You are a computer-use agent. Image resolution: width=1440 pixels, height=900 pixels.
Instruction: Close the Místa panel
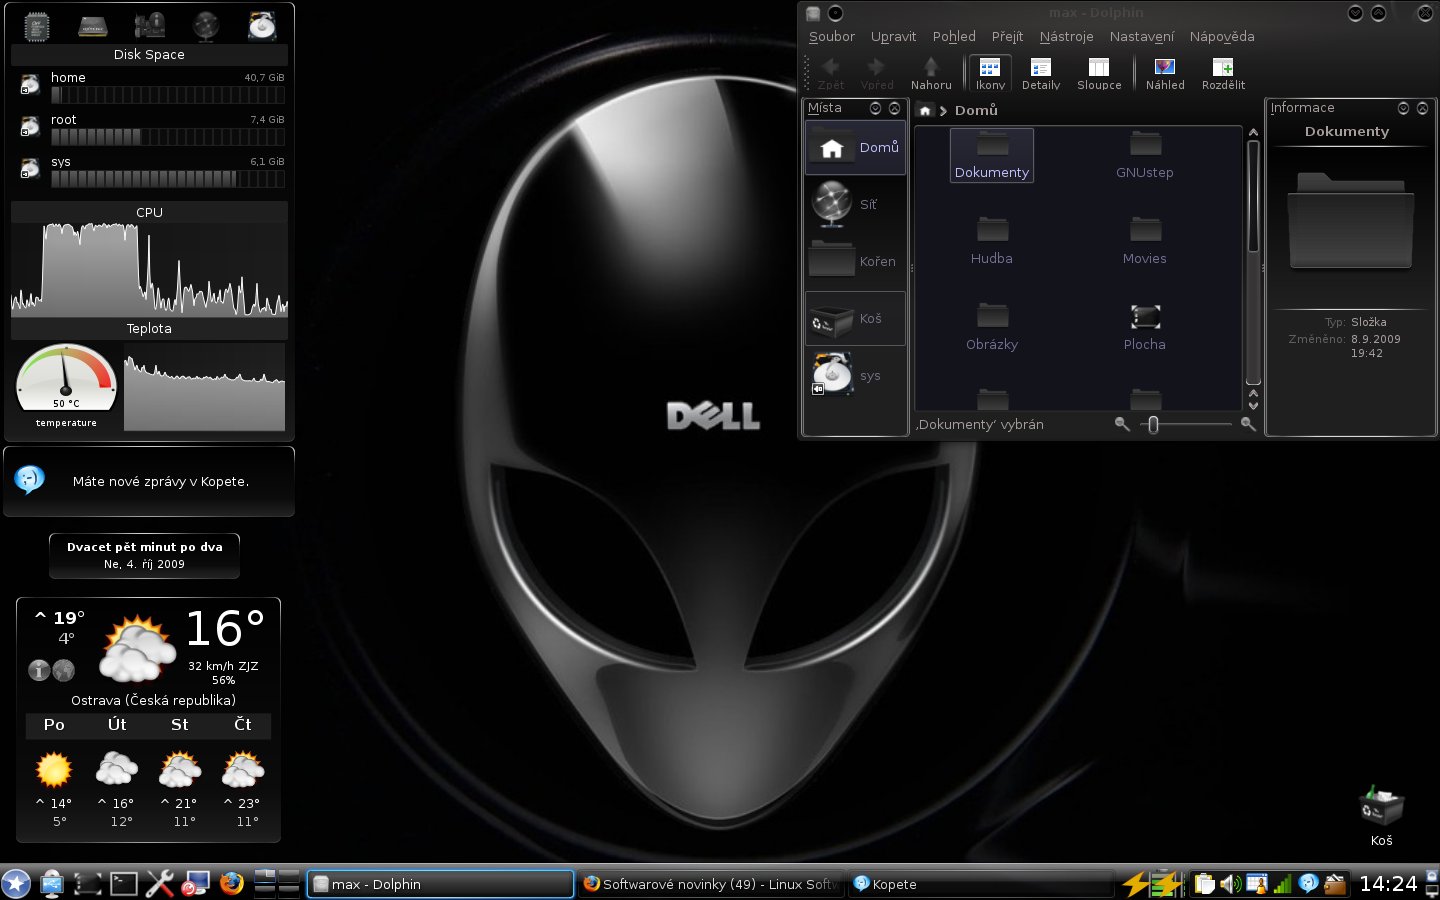[x=894, y=108]
